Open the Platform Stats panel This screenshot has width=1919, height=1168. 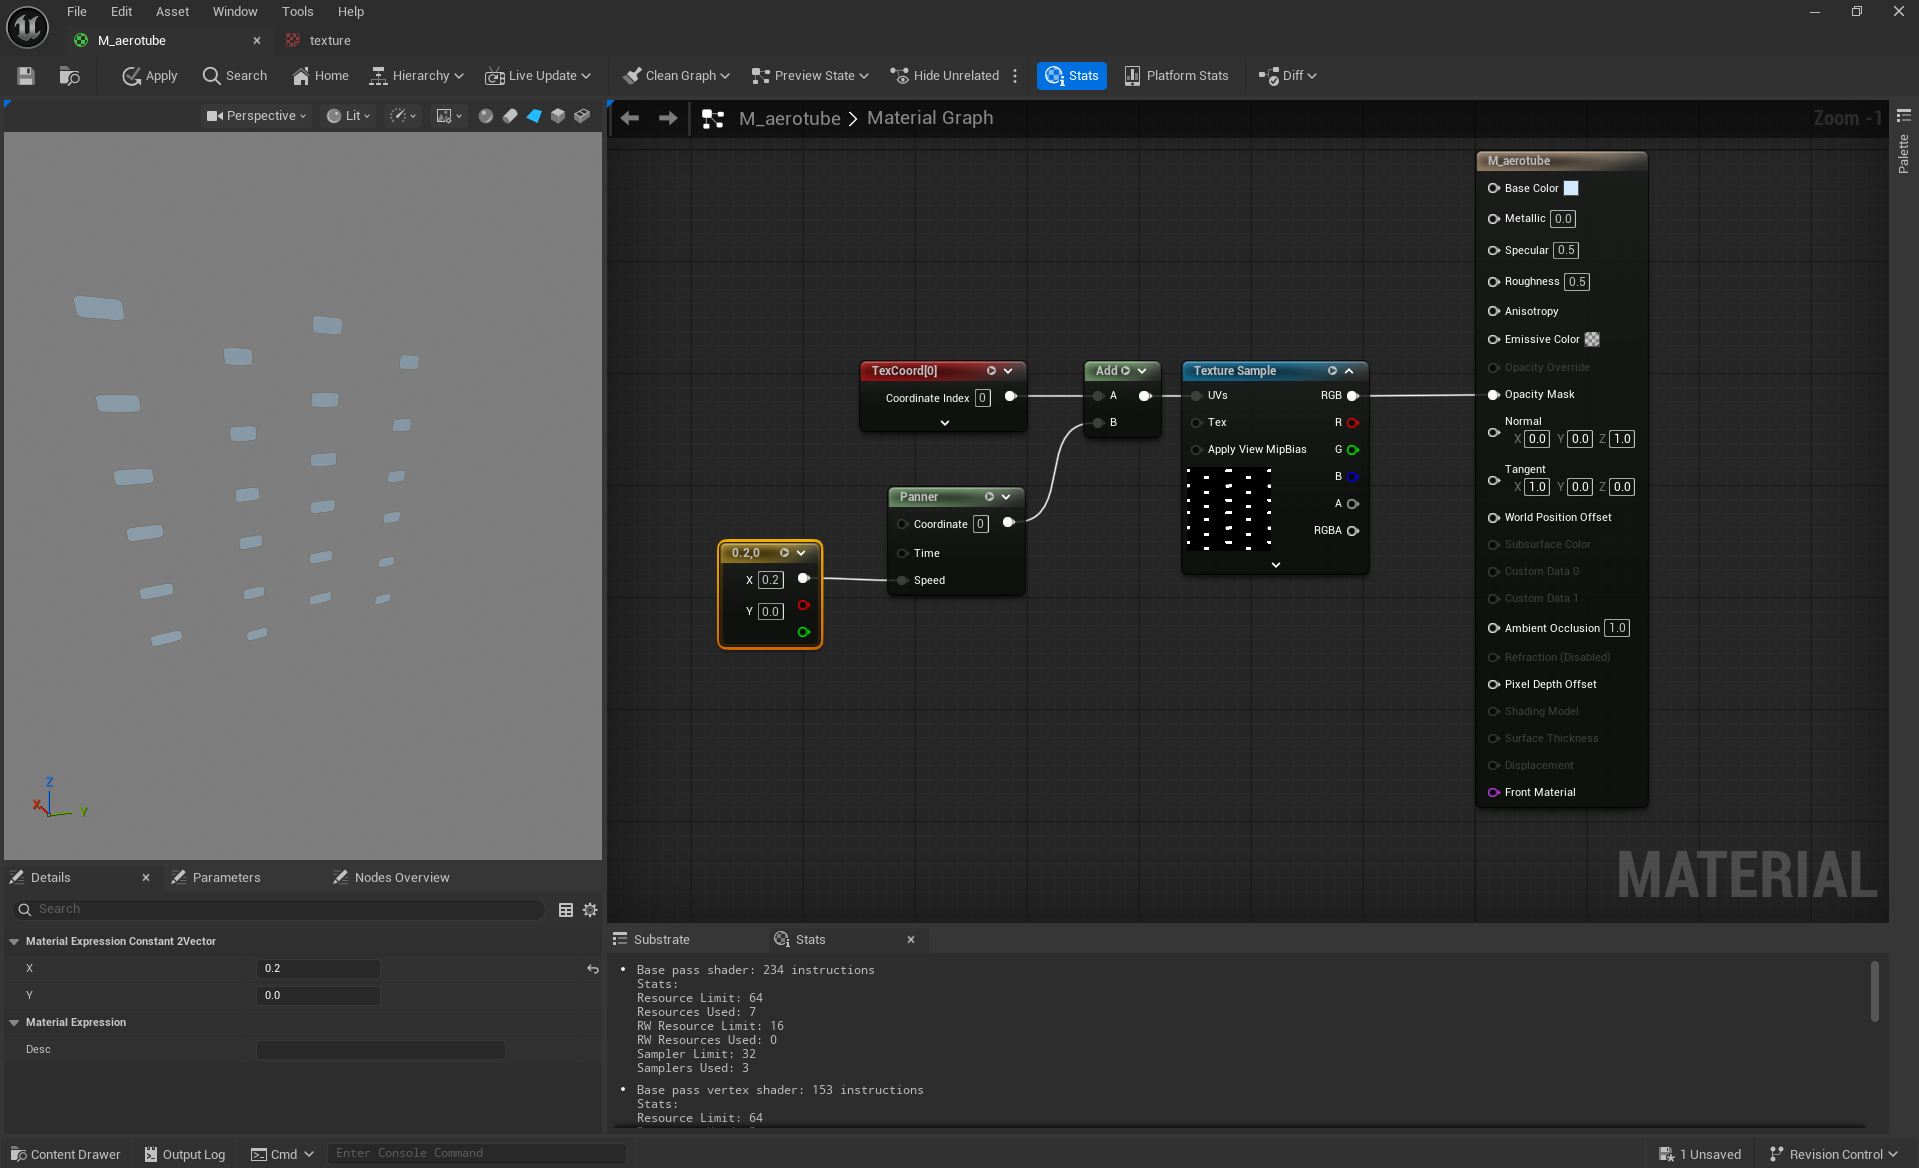click(x=1176, y=76)
